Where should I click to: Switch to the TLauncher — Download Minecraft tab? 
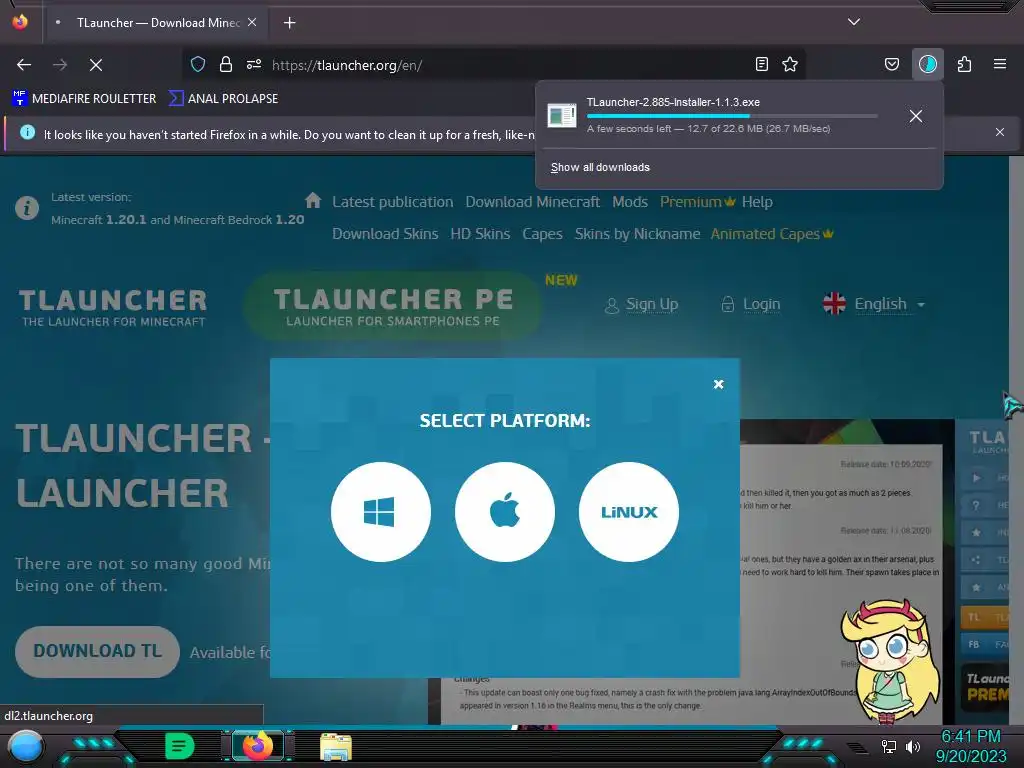click(x=158, y=23)
